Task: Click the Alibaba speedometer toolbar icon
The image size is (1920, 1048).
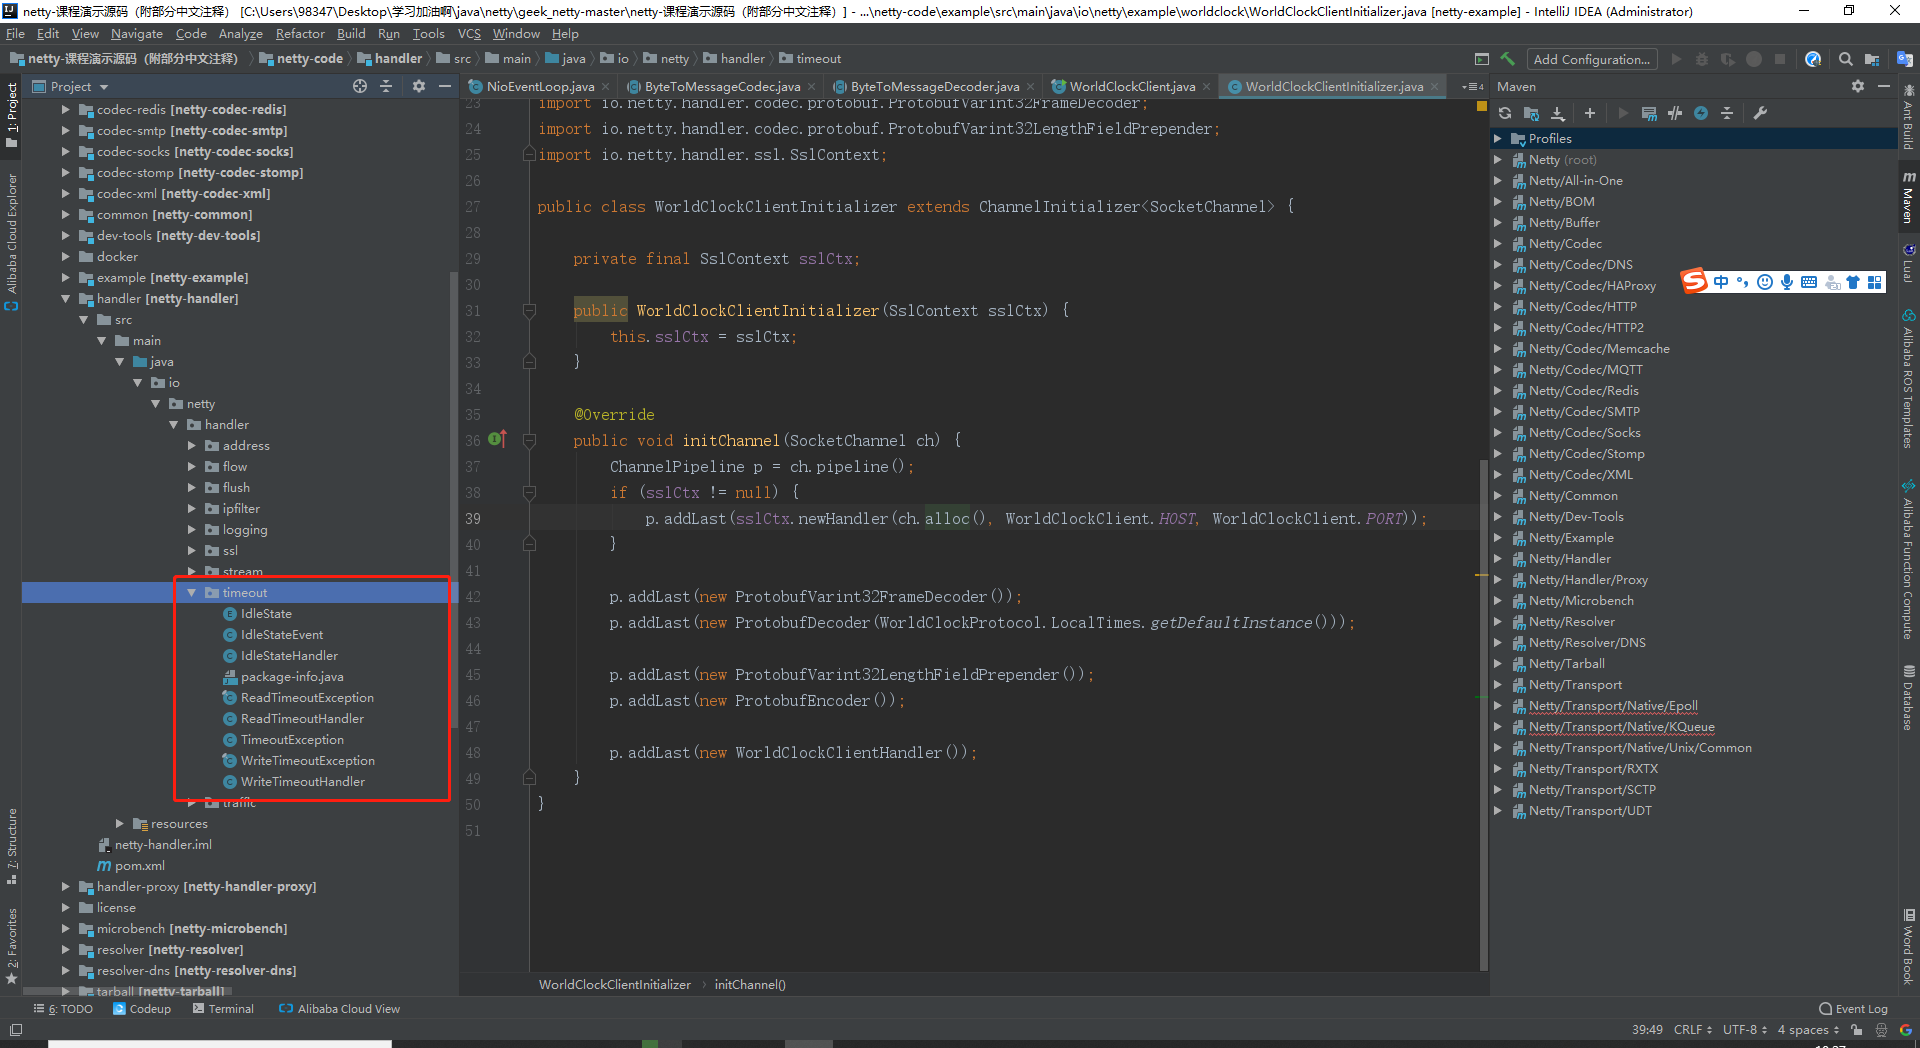Action: [1813, 59]
